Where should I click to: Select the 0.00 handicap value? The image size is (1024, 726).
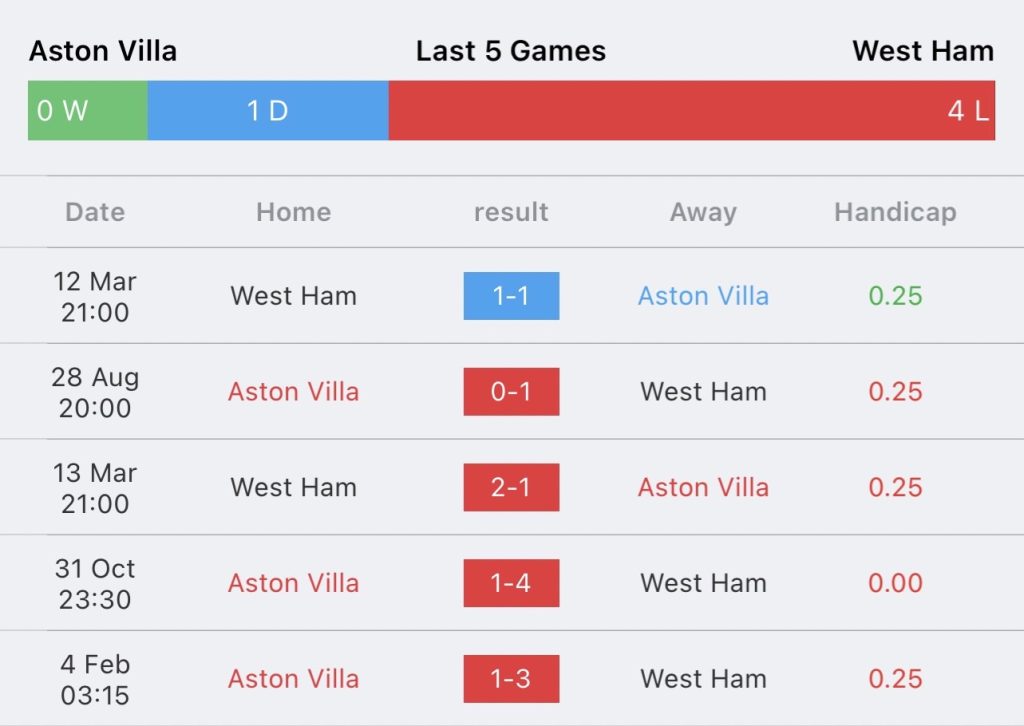(x=895, y=583)
